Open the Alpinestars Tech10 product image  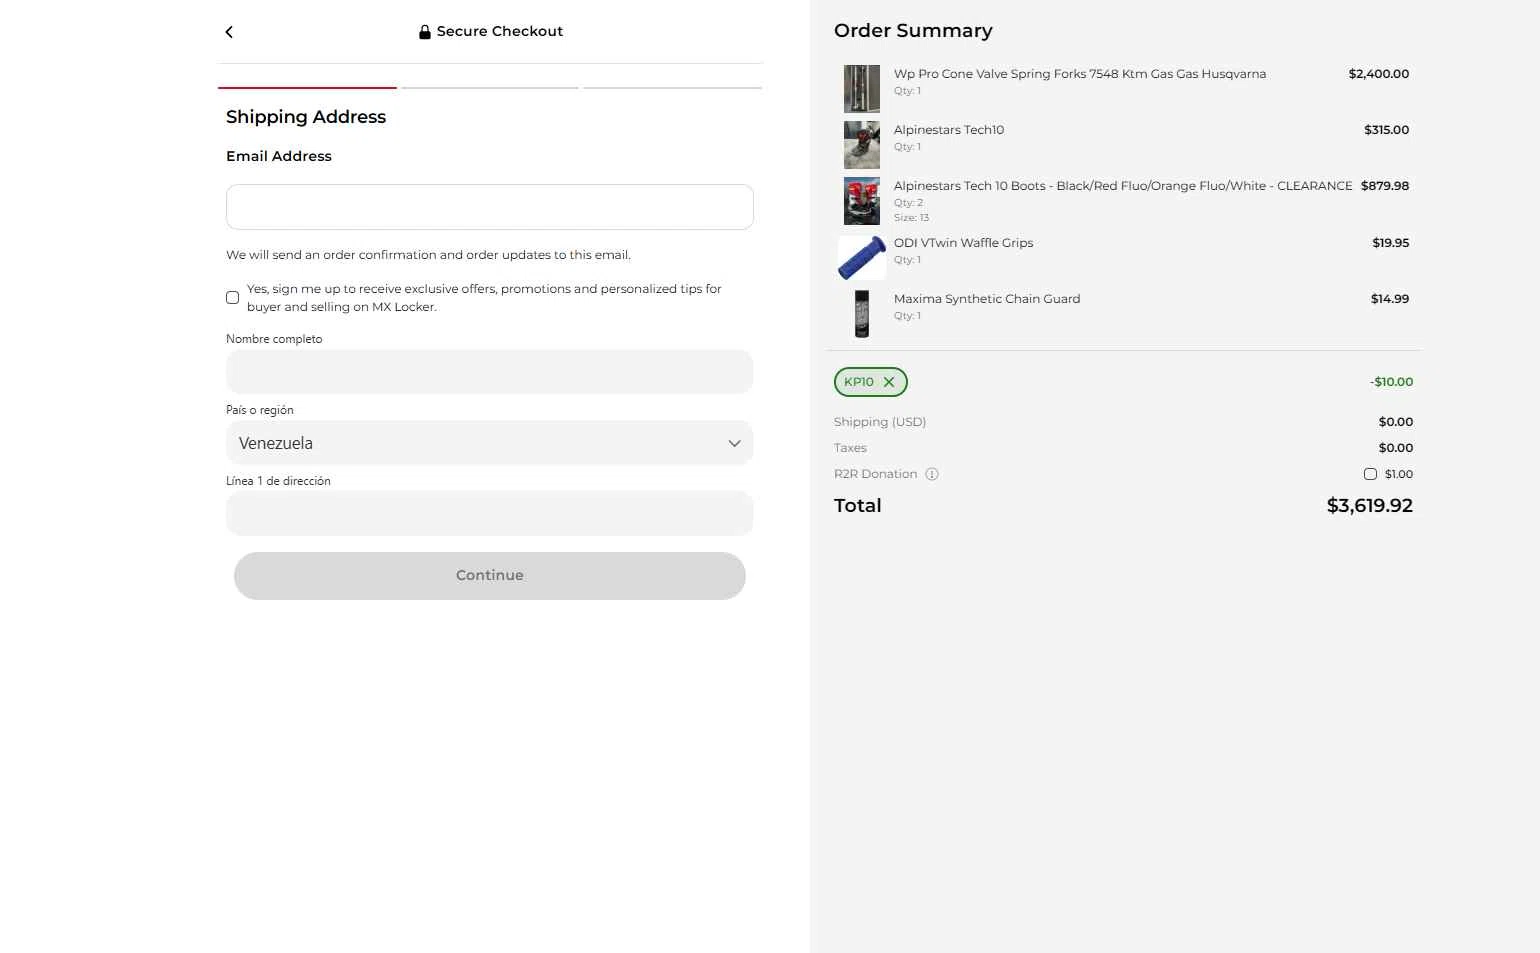tap(862, 145)
